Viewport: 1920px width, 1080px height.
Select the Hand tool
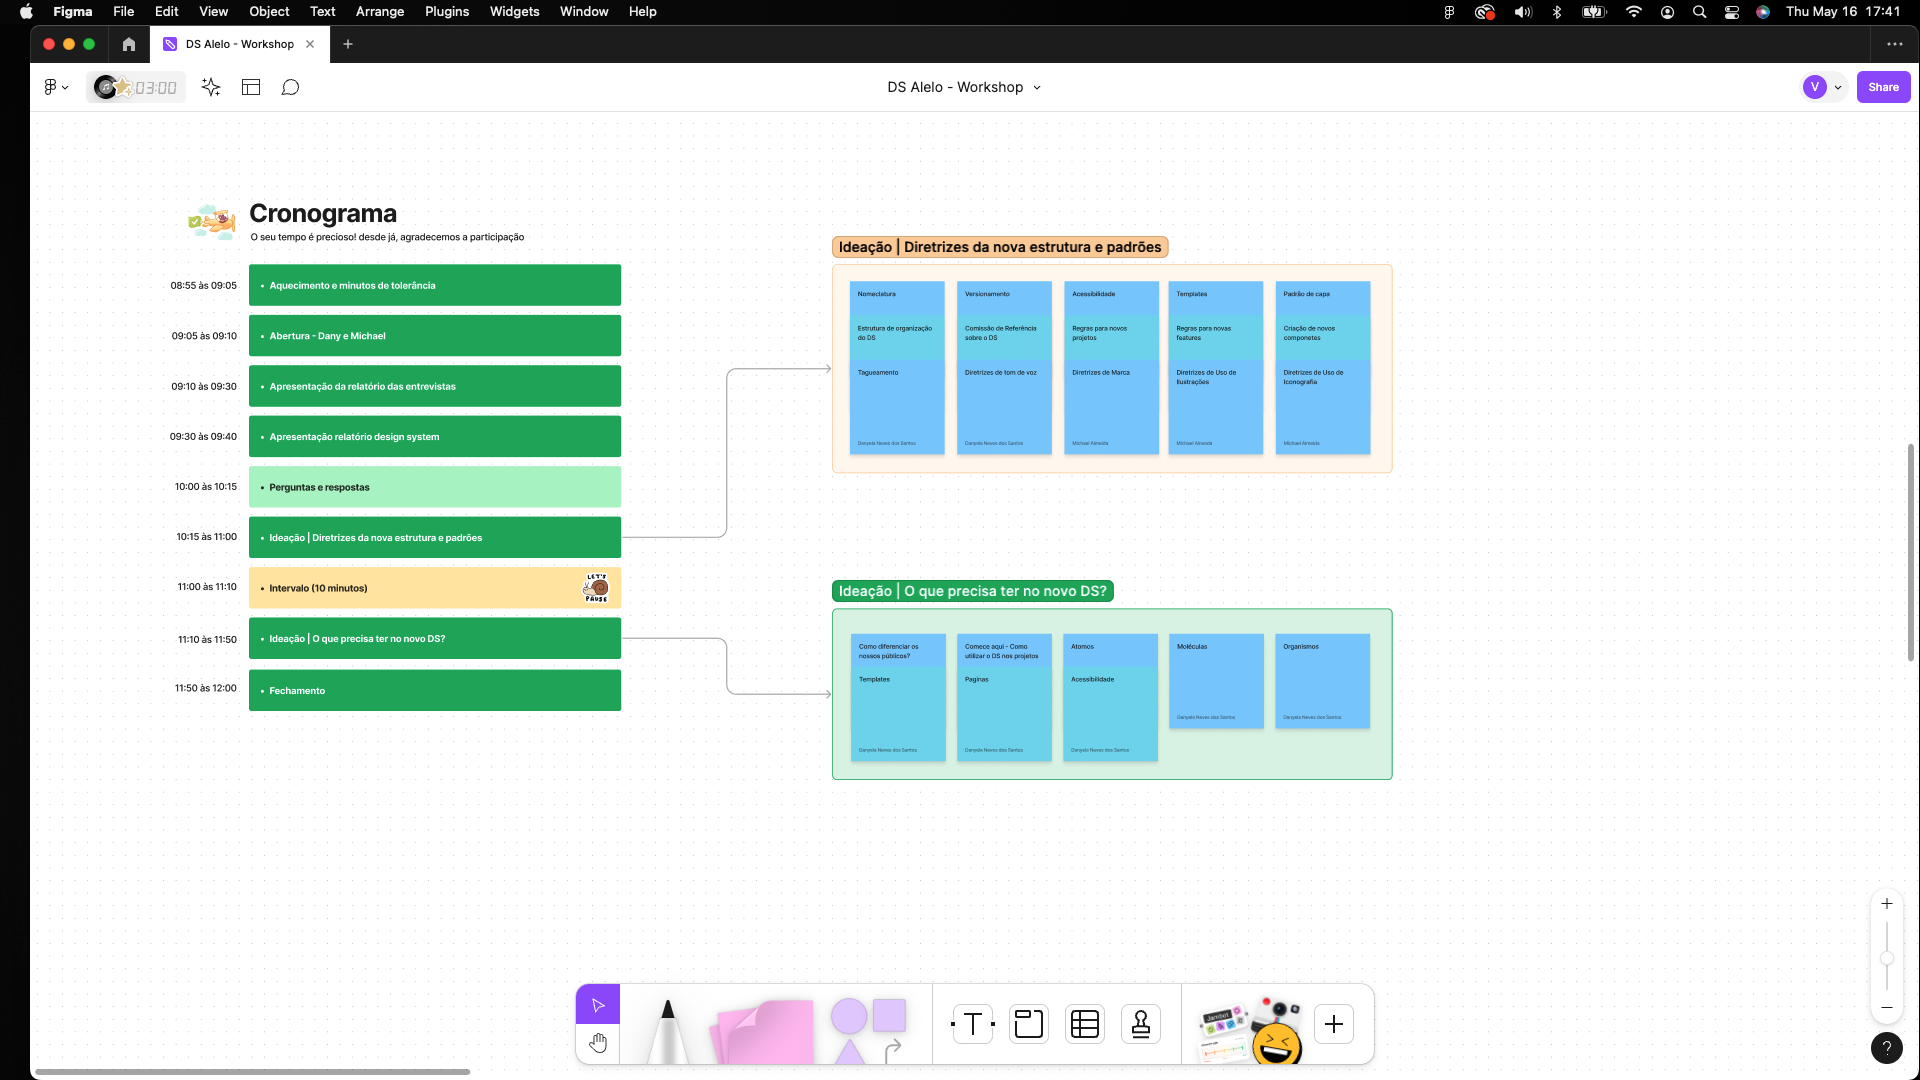(x=598, y=1043)
